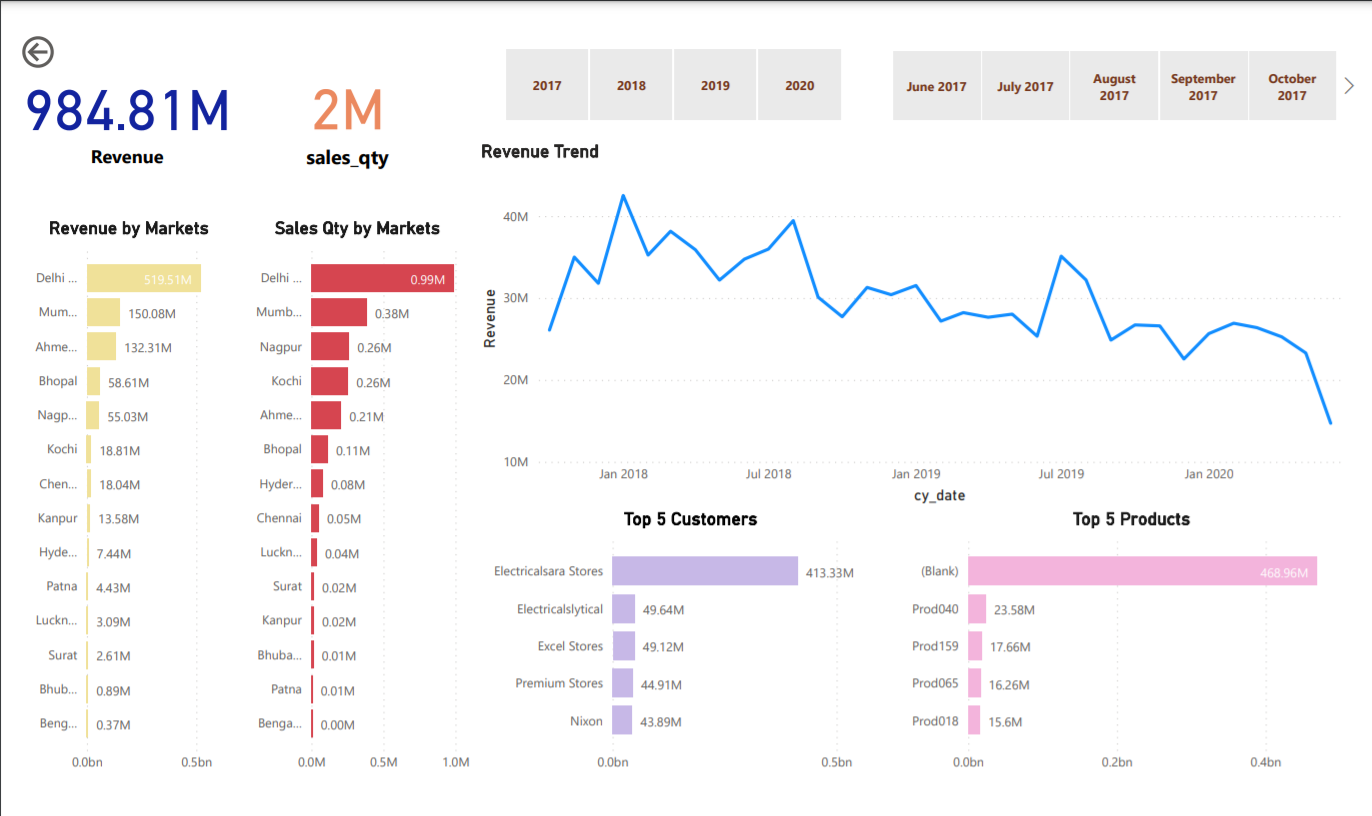Viewport: 1372px width, 816px height.
Task: Click the 4.43M Patna revenue label
Action: (114, 587)
